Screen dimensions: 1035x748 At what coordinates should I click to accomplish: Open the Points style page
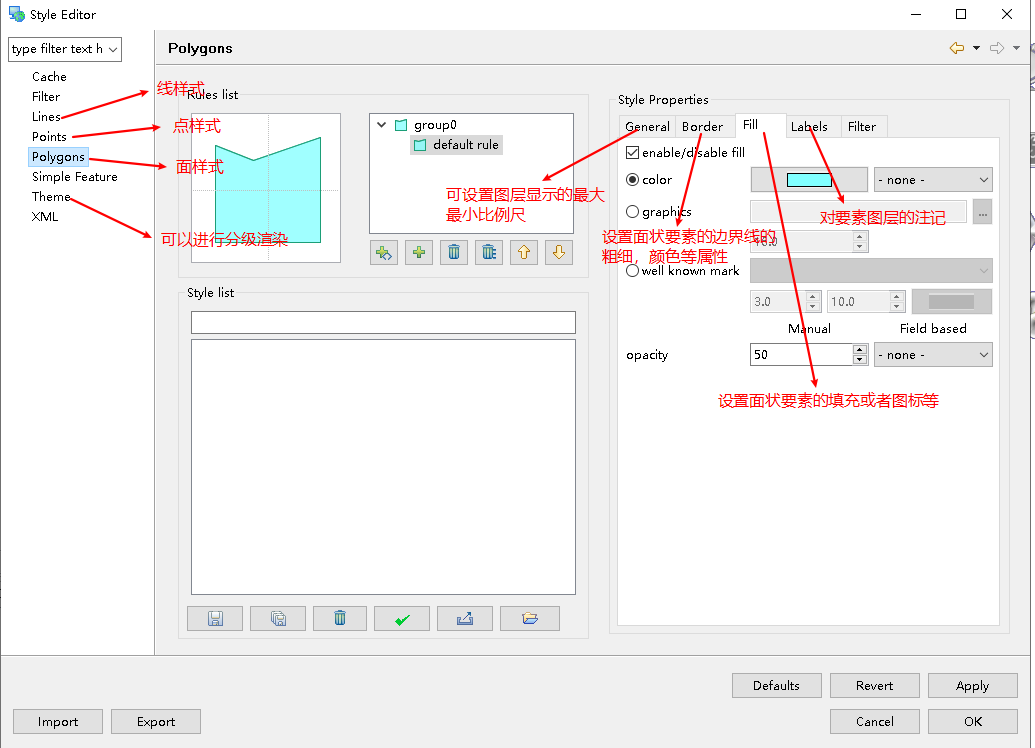coord(50,137)
